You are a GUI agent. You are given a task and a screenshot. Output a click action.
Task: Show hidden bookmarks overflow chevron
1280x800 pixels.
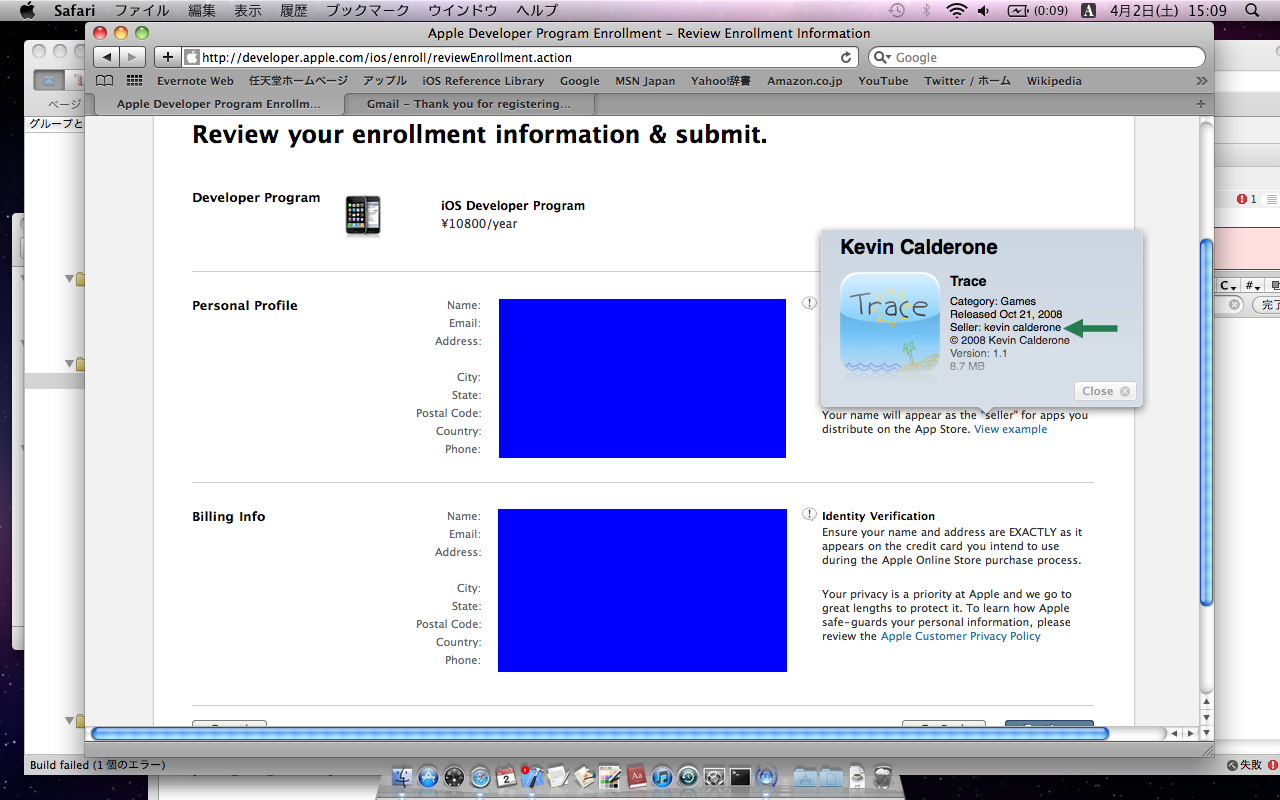pyautogui.click(x=1201, y=81)
